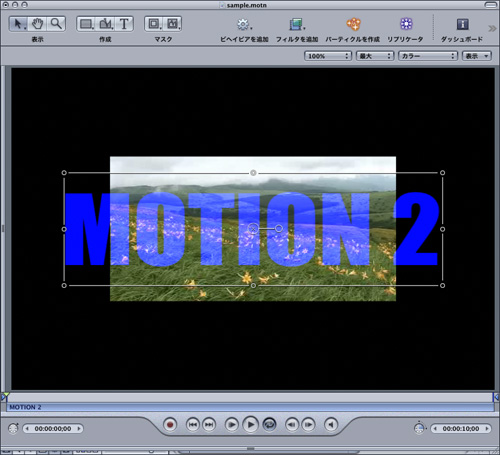This screenshot has width=500, height=455.
Task: Click bottom-left bounding box handle
Action: pos(64,285)
